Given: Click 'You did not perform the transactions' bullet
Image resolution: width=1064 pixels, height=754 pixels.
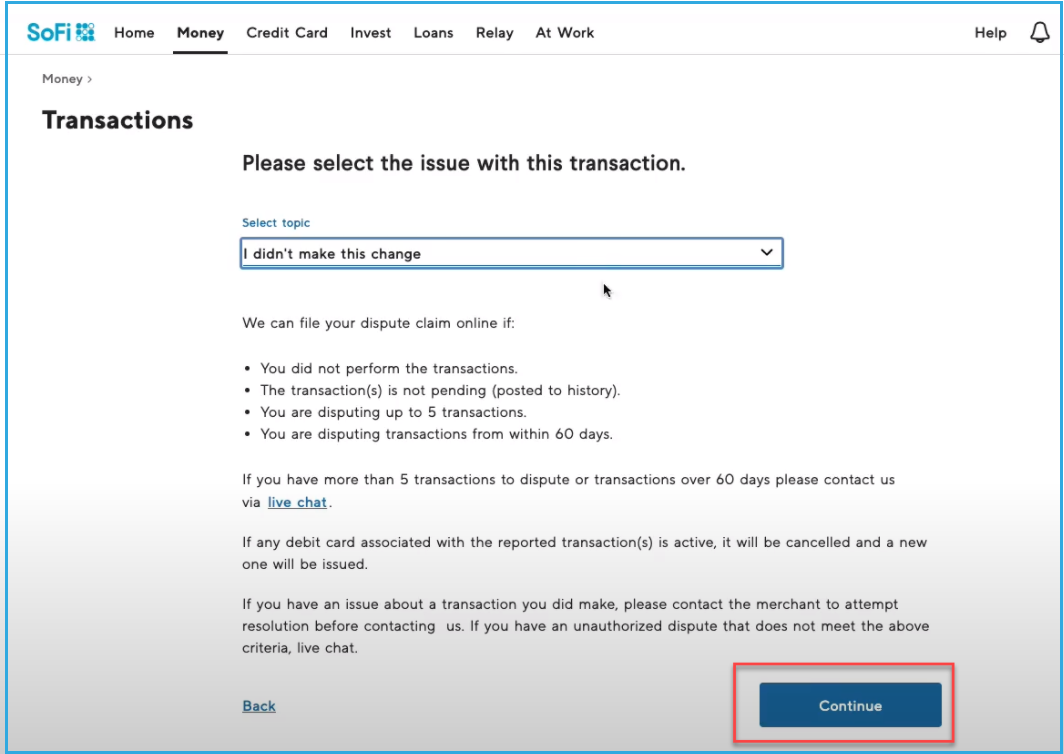Looking at the screenshot, I should click(x=389, y=368).
